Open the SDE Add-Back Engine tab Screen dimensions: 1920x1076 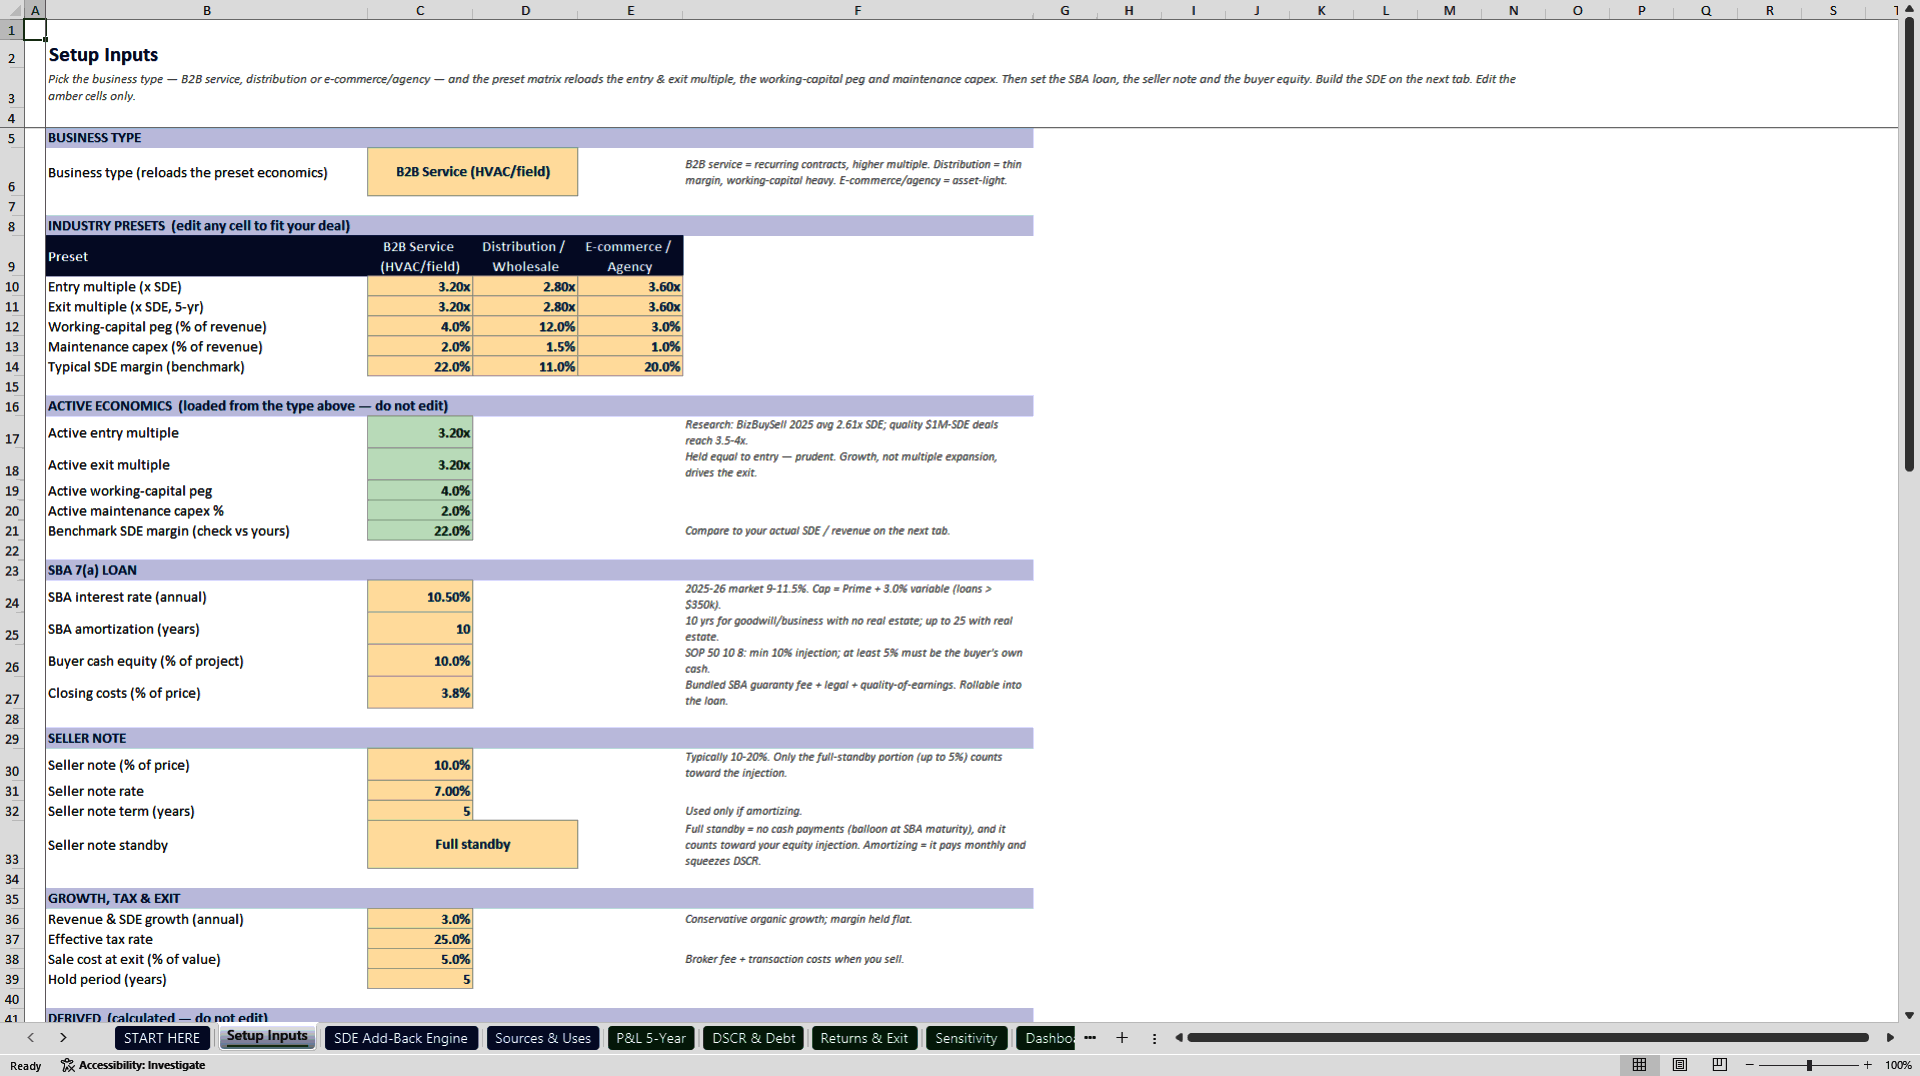coord(401,1038)
